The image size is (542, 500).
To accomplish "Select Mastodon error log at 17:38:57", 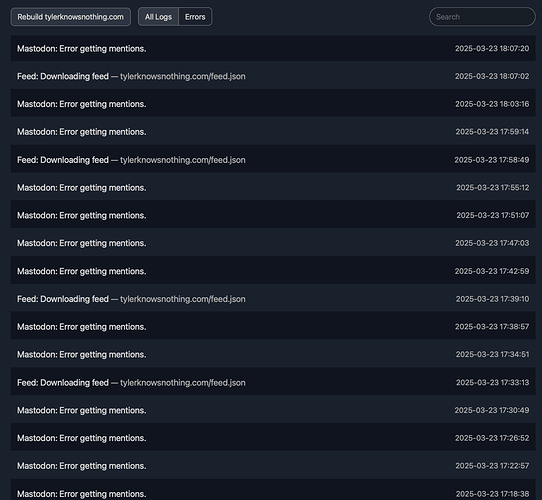I will 273,327.
